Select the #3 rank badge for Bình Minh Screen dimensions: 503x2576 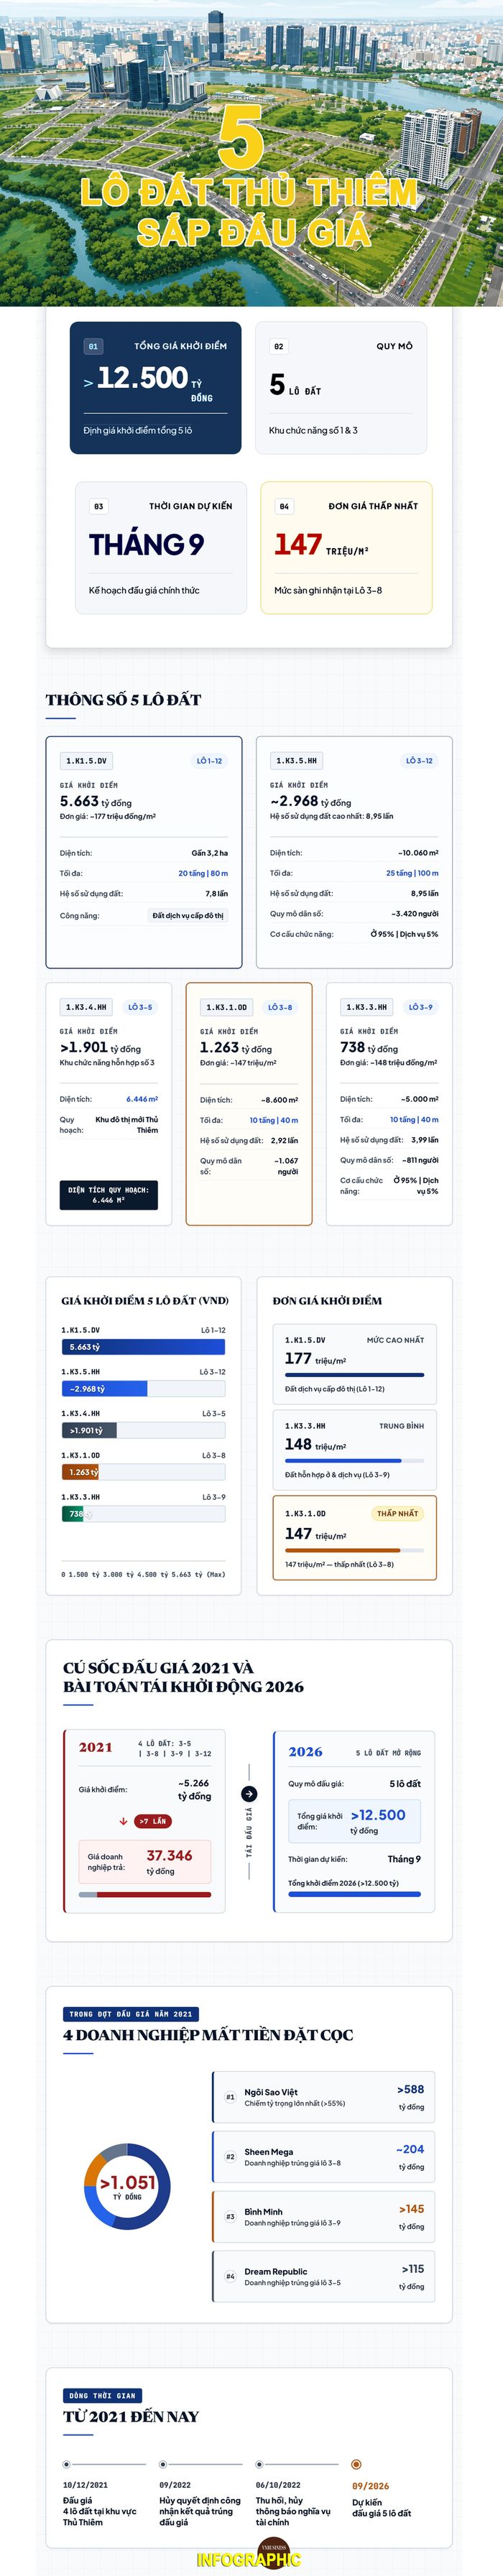point(230,2217)
